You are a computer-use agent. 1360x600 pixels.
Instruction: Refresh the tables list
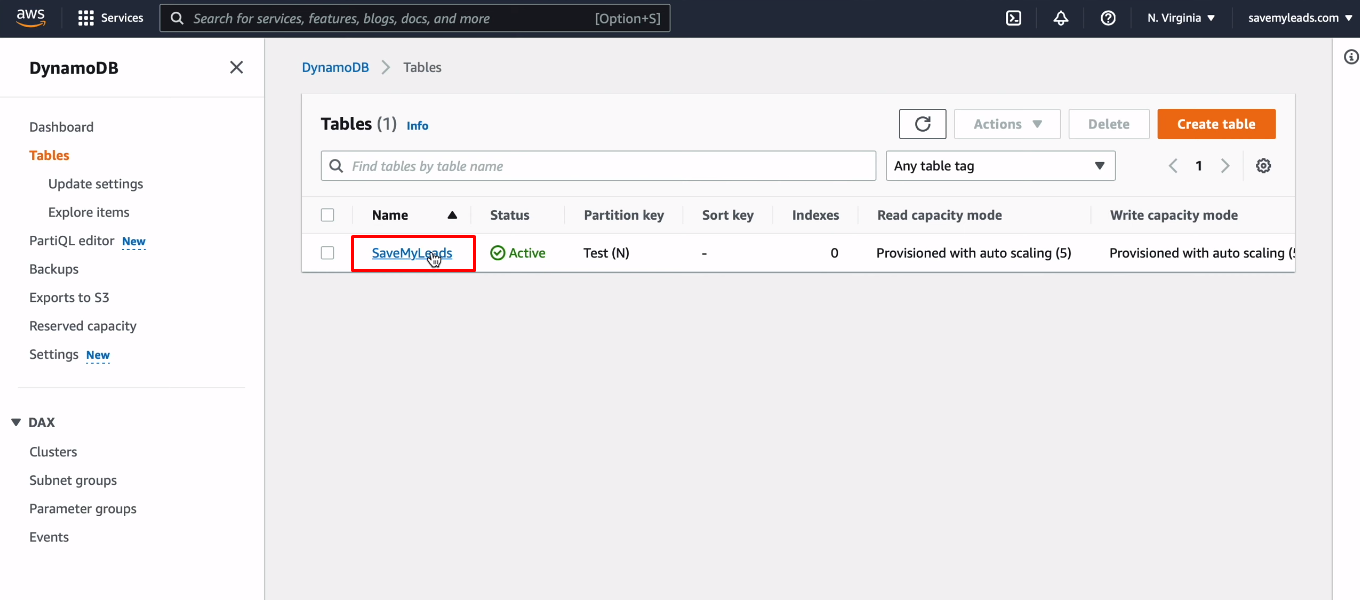(x=923, y=124)
